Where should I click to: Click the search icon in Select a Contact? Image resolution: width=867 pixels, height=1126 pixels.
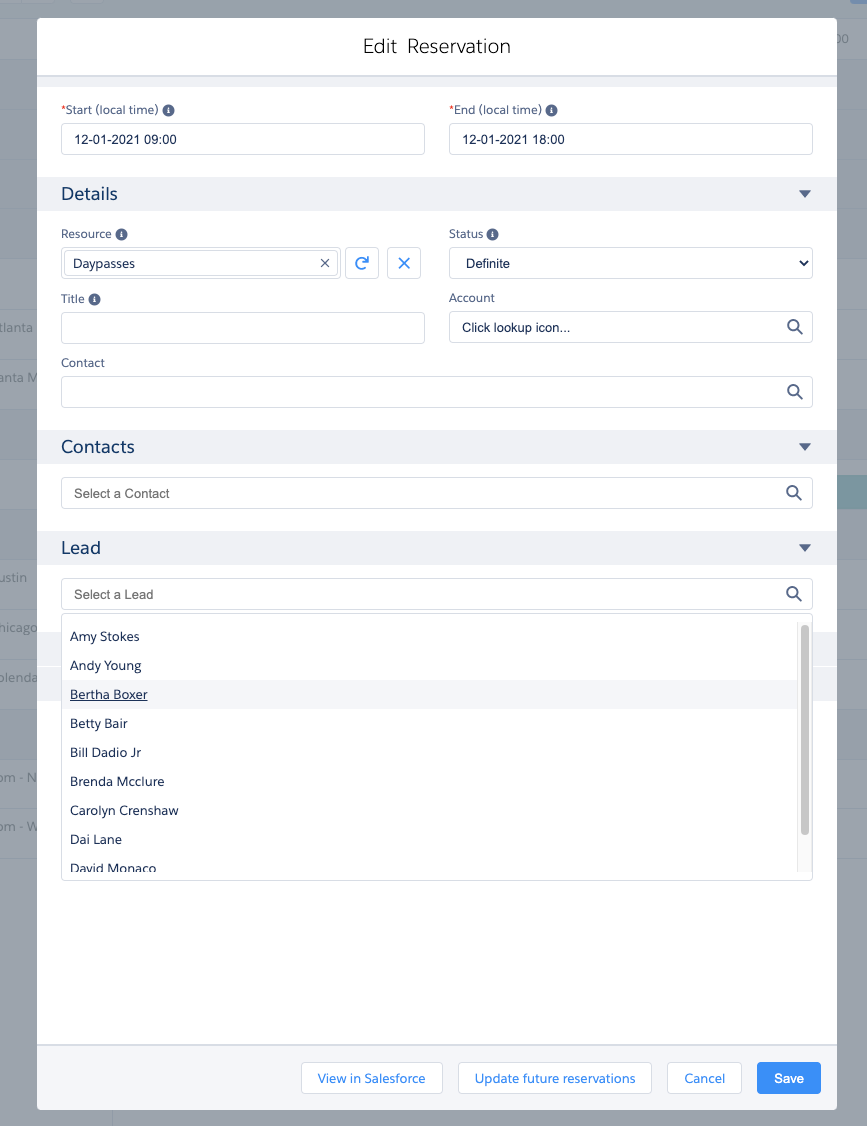coord(794,493)
